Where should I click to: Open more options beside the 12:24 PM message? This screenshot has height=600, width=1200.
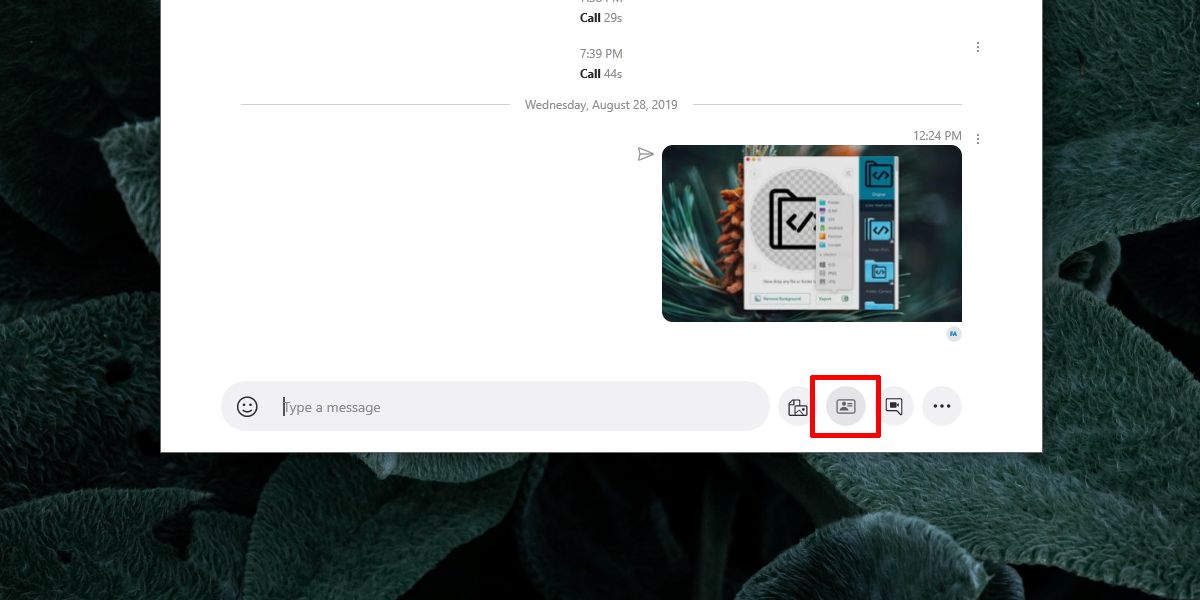977,138
